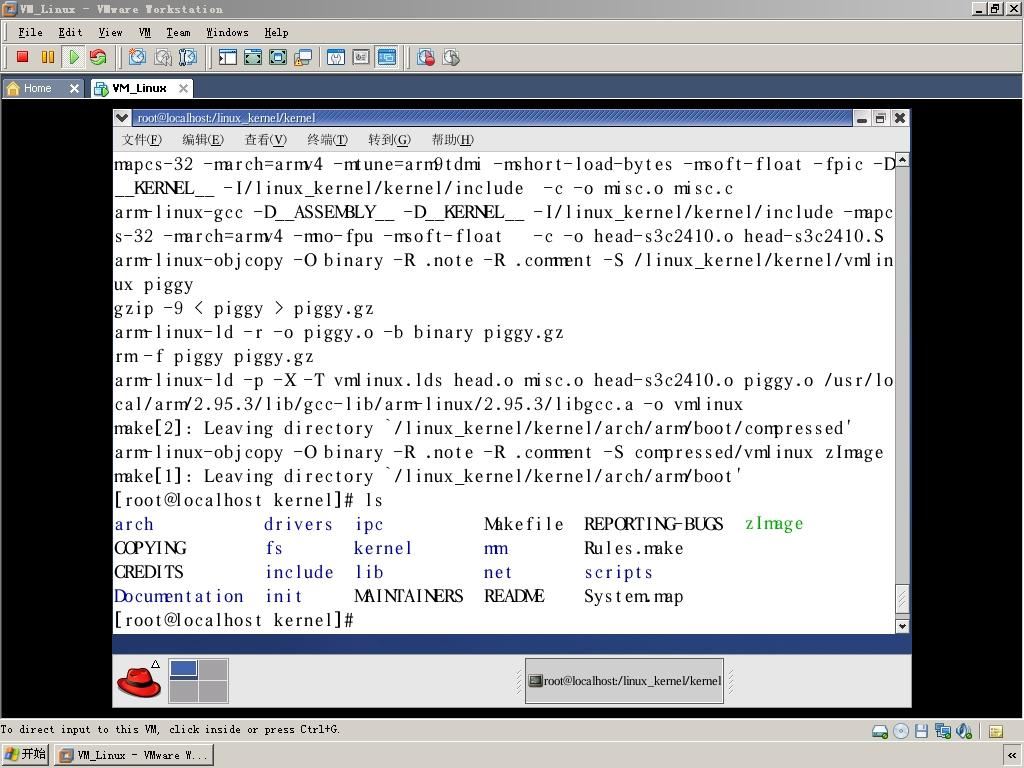Switch to second workspace in pager
The image size is (1024, 768).
[213, 669]
